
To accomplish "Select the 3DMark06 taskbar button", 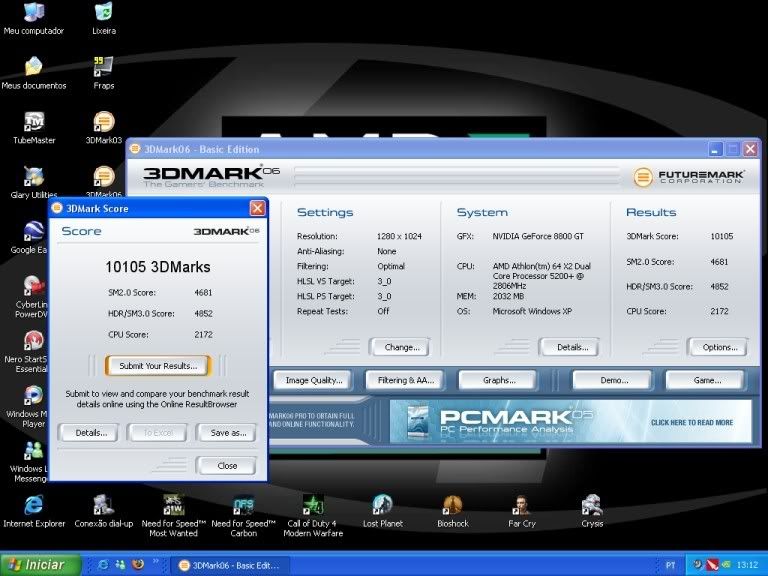I will pos(230,565).
